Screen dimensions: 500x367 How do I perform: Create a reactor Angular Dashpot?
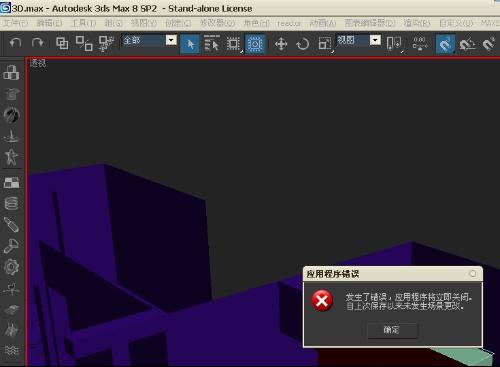(x=11, y=246)
